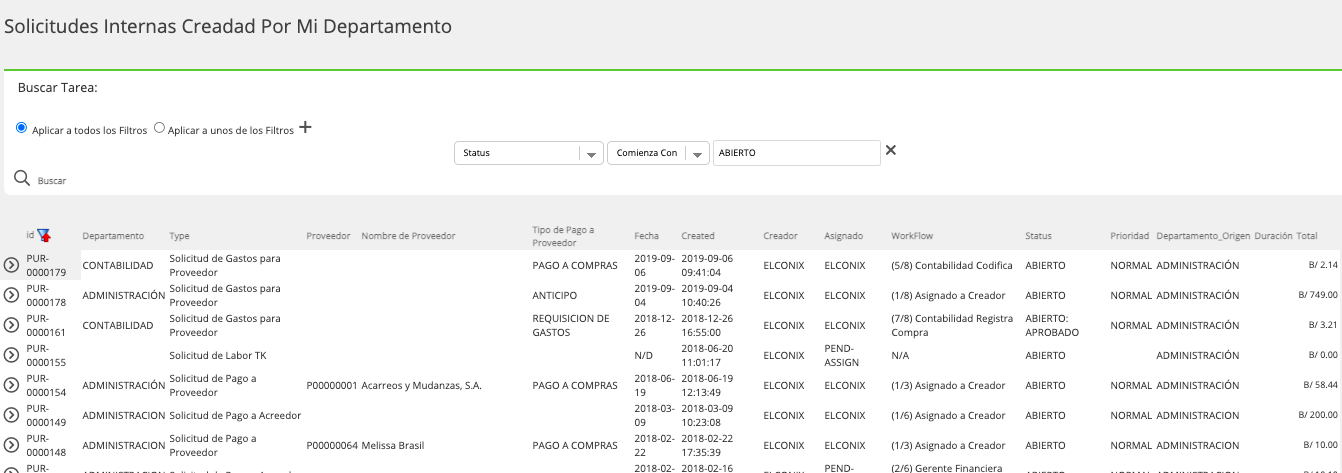Click the PUR-0000154 id cell

(46, 385)
